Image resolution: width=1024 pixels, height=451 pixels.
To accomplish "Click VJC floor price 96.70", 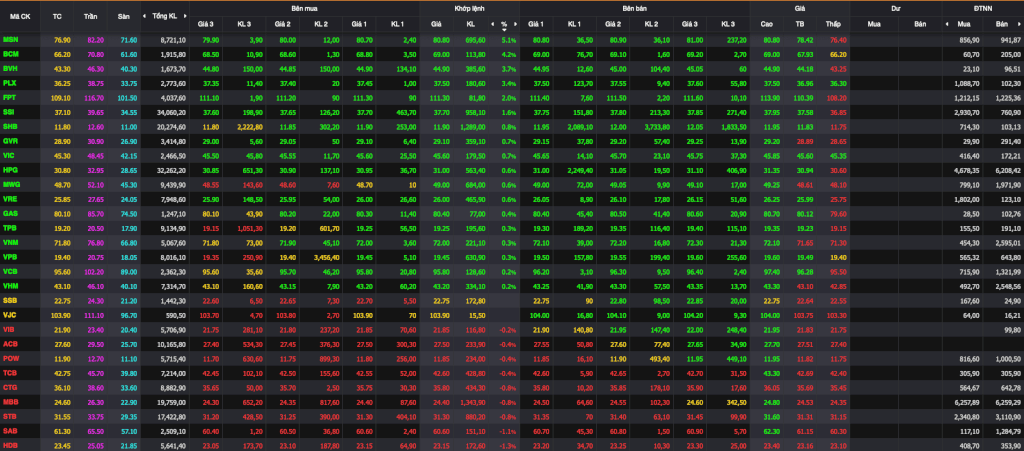I will pyautogui.click(x=128, y=314).
